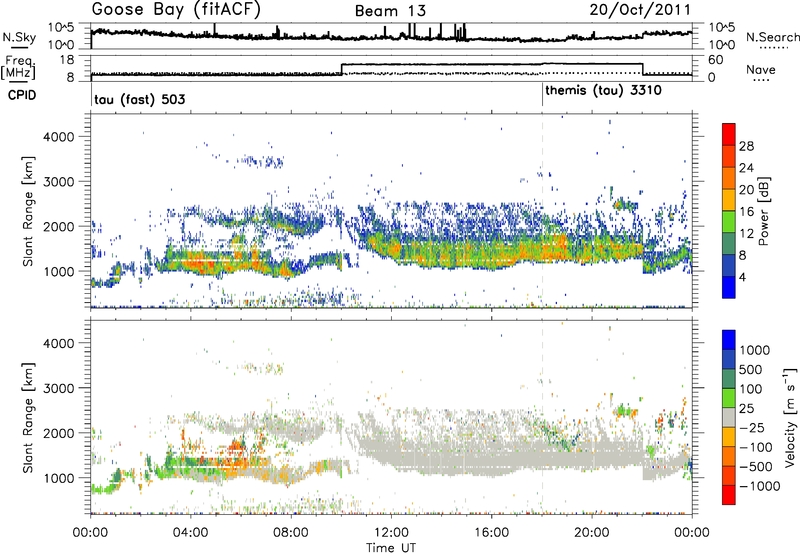Click the blue bottom of power colorbar
Image resolution: width=800 pixels, height=554 pixels.
tap(729, 287)
